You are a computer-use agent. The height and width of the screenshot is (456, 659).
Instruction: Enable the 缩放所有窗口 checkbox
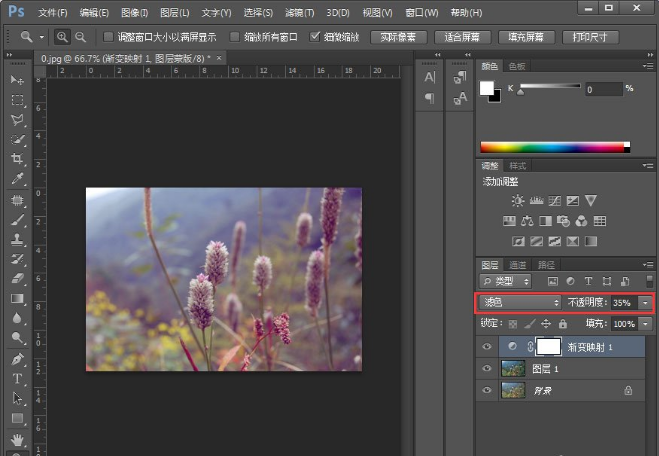tap(235, 37)
